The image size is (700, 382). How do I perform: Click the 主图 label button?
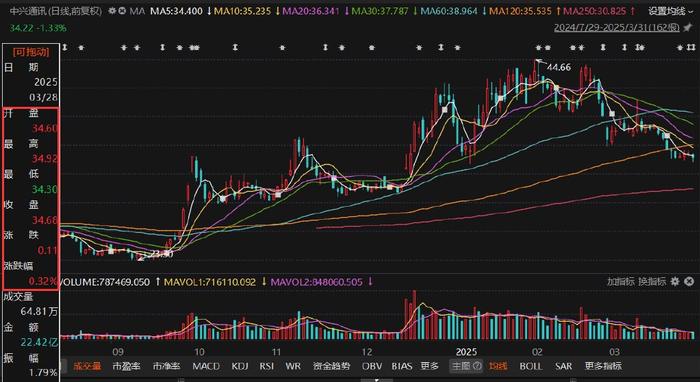tap(462, 366)
